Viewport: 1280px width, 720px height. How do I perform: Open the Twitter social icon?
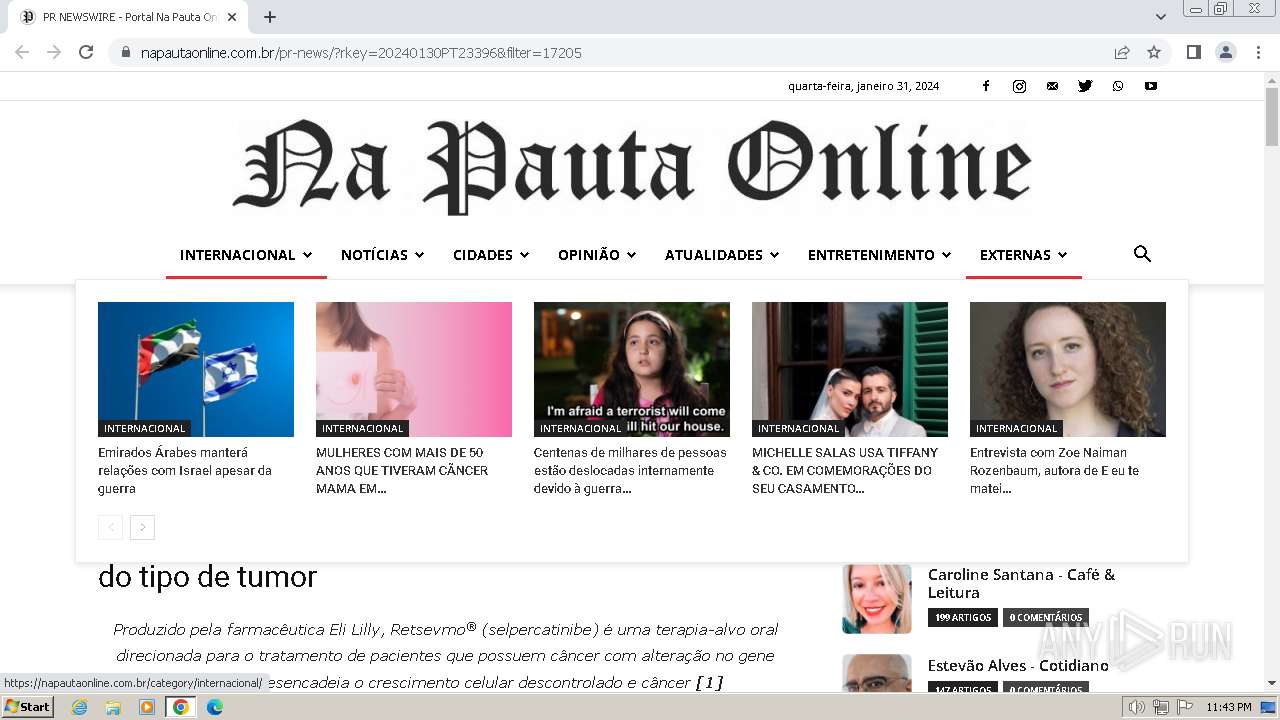[1085, 86]
